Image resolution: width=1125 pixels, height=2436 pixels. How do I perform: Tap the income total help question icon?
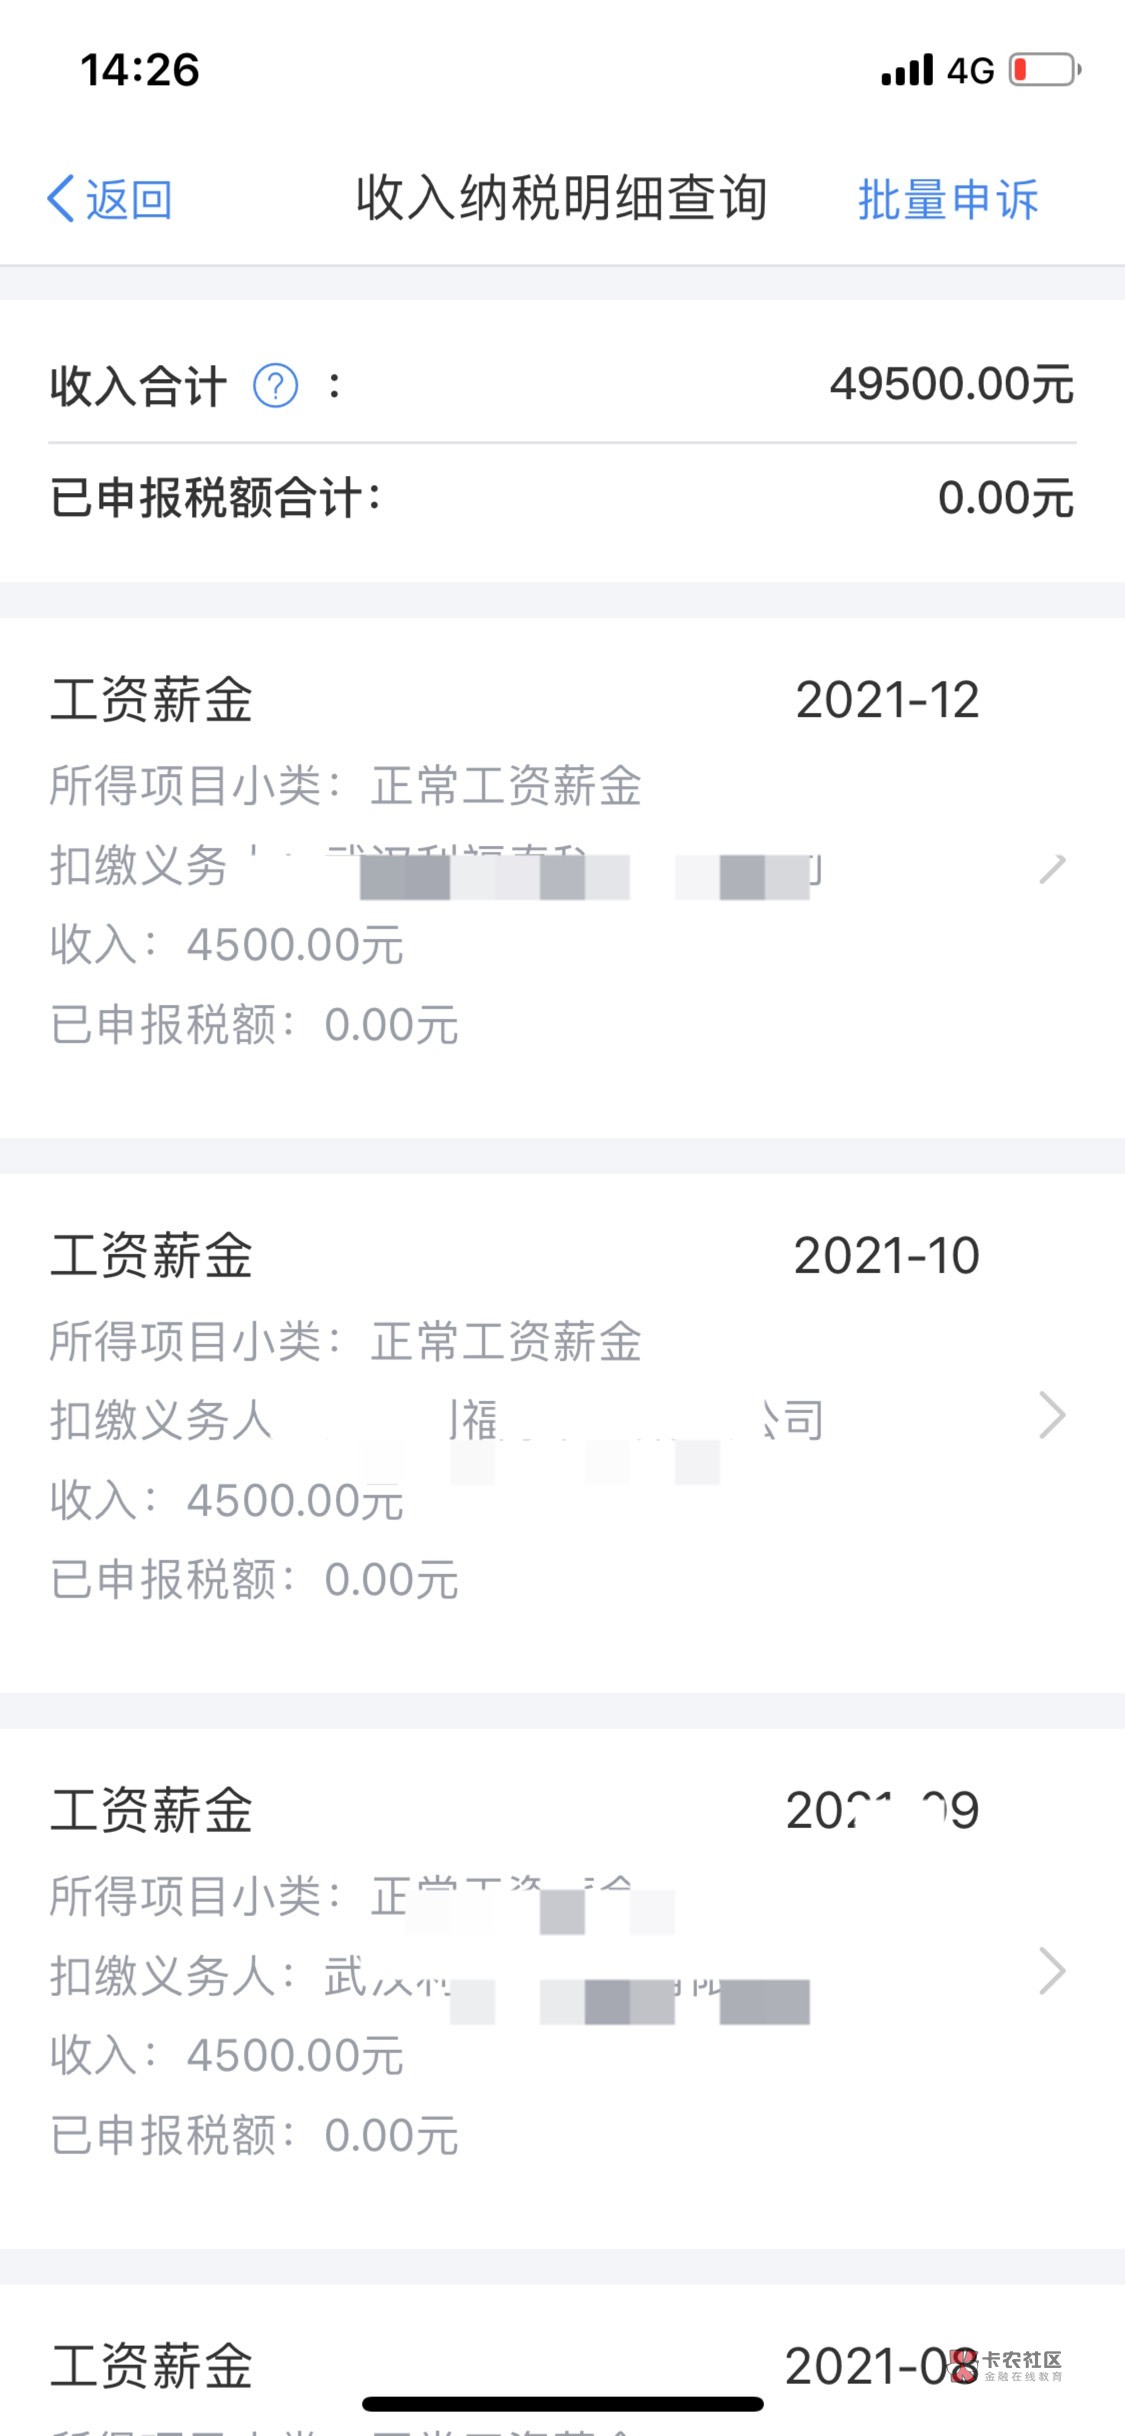275,385
